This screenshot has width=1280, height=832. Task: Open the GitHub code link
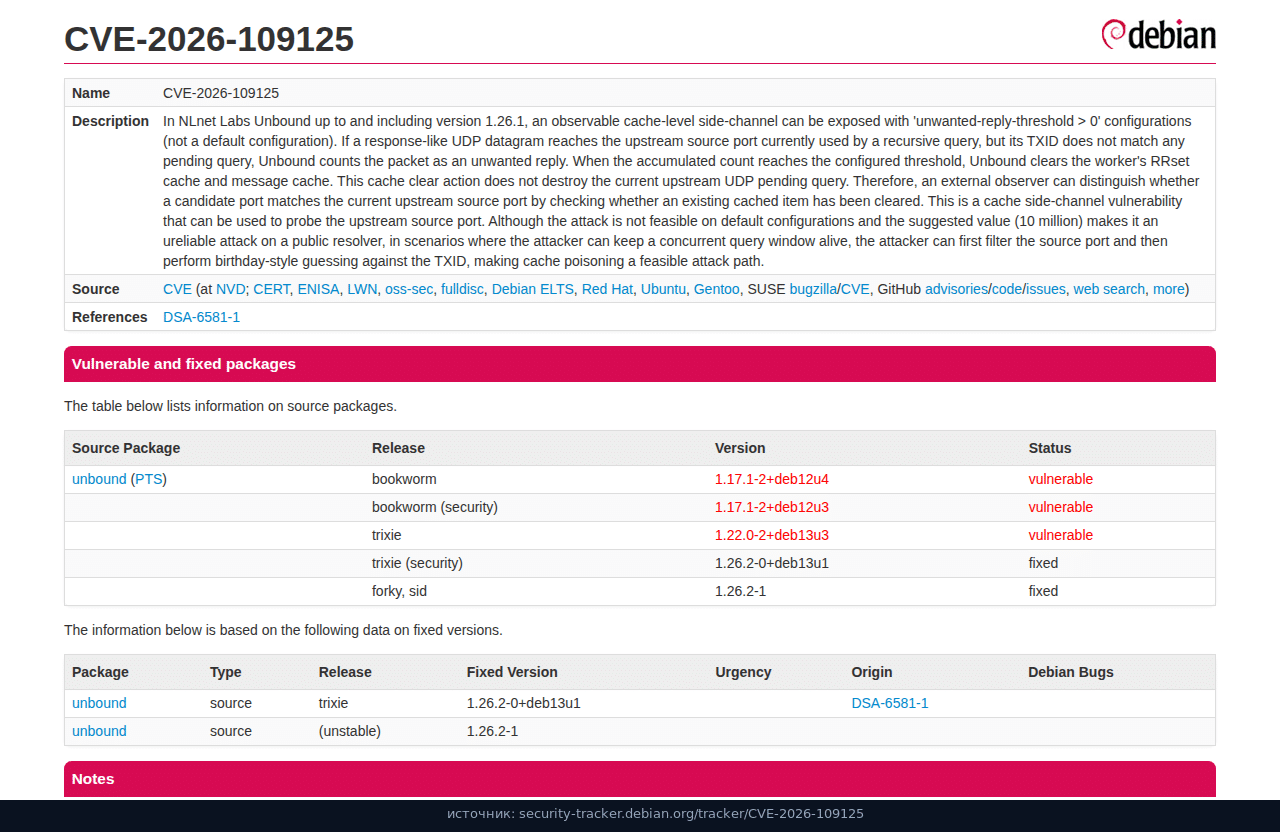coord(1007,289)
